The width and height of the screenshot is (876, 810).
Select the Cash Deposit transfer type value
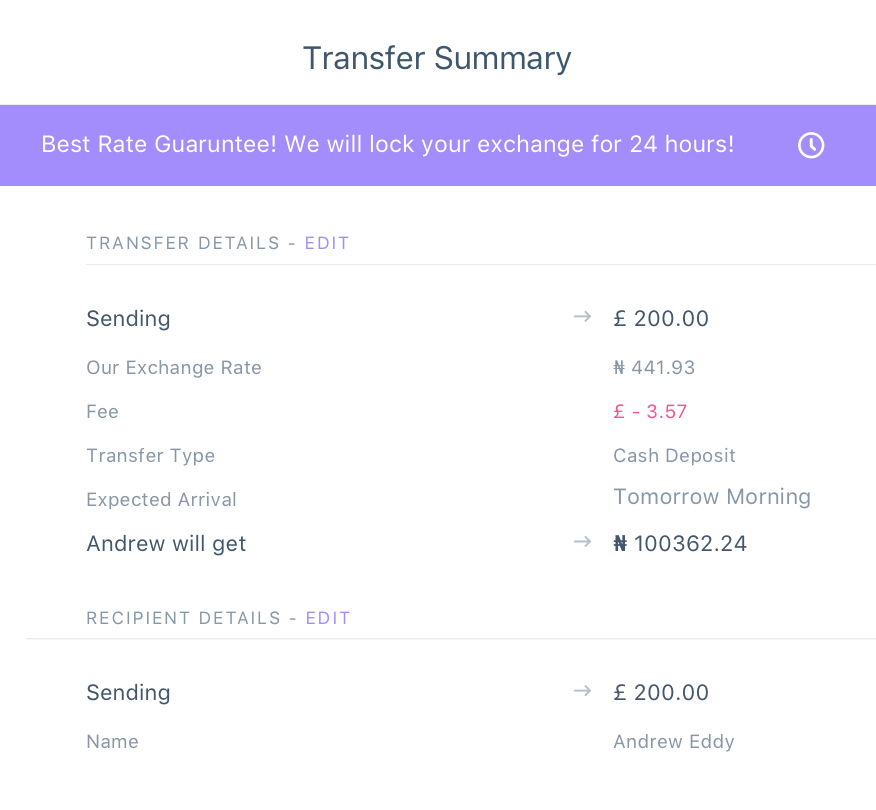(674, 456)
